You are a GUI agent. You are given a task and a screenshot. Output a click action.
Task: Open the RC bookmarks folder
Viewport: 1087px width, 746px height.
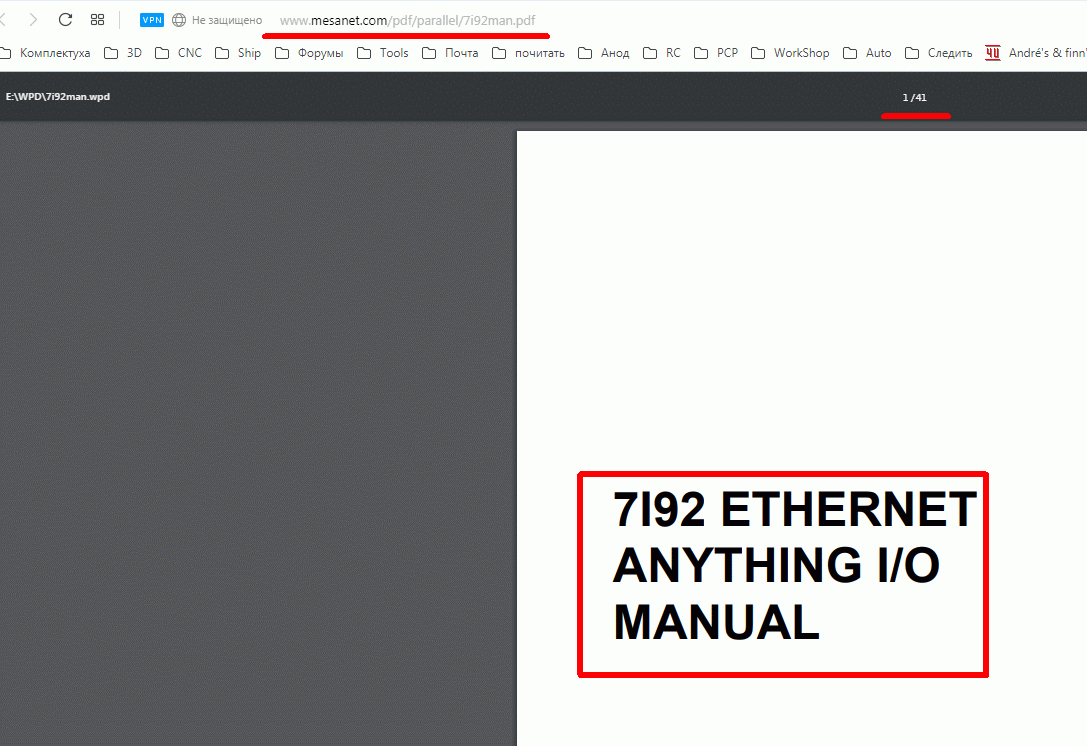click(x=662, y=53)
